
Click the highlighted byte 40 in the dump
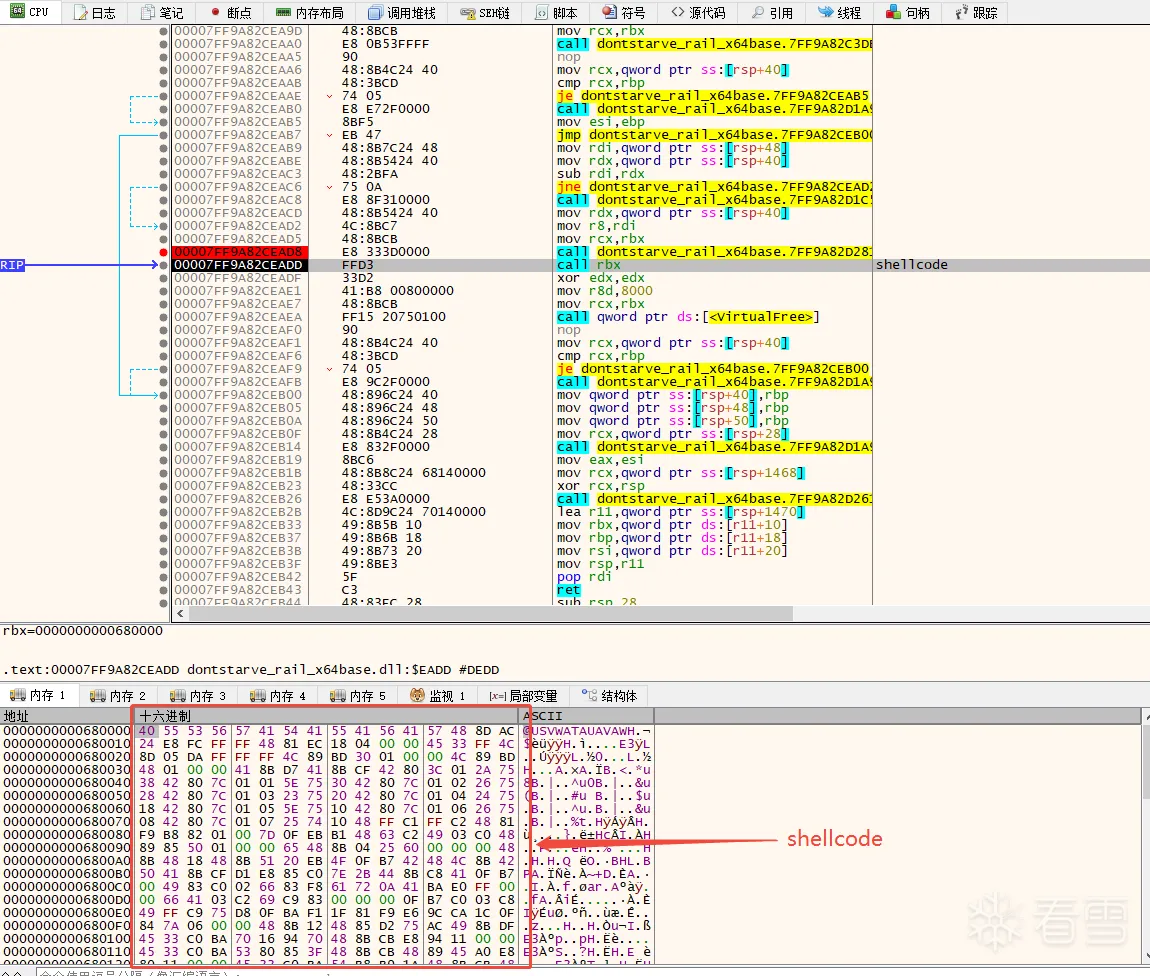pos(147,731)
